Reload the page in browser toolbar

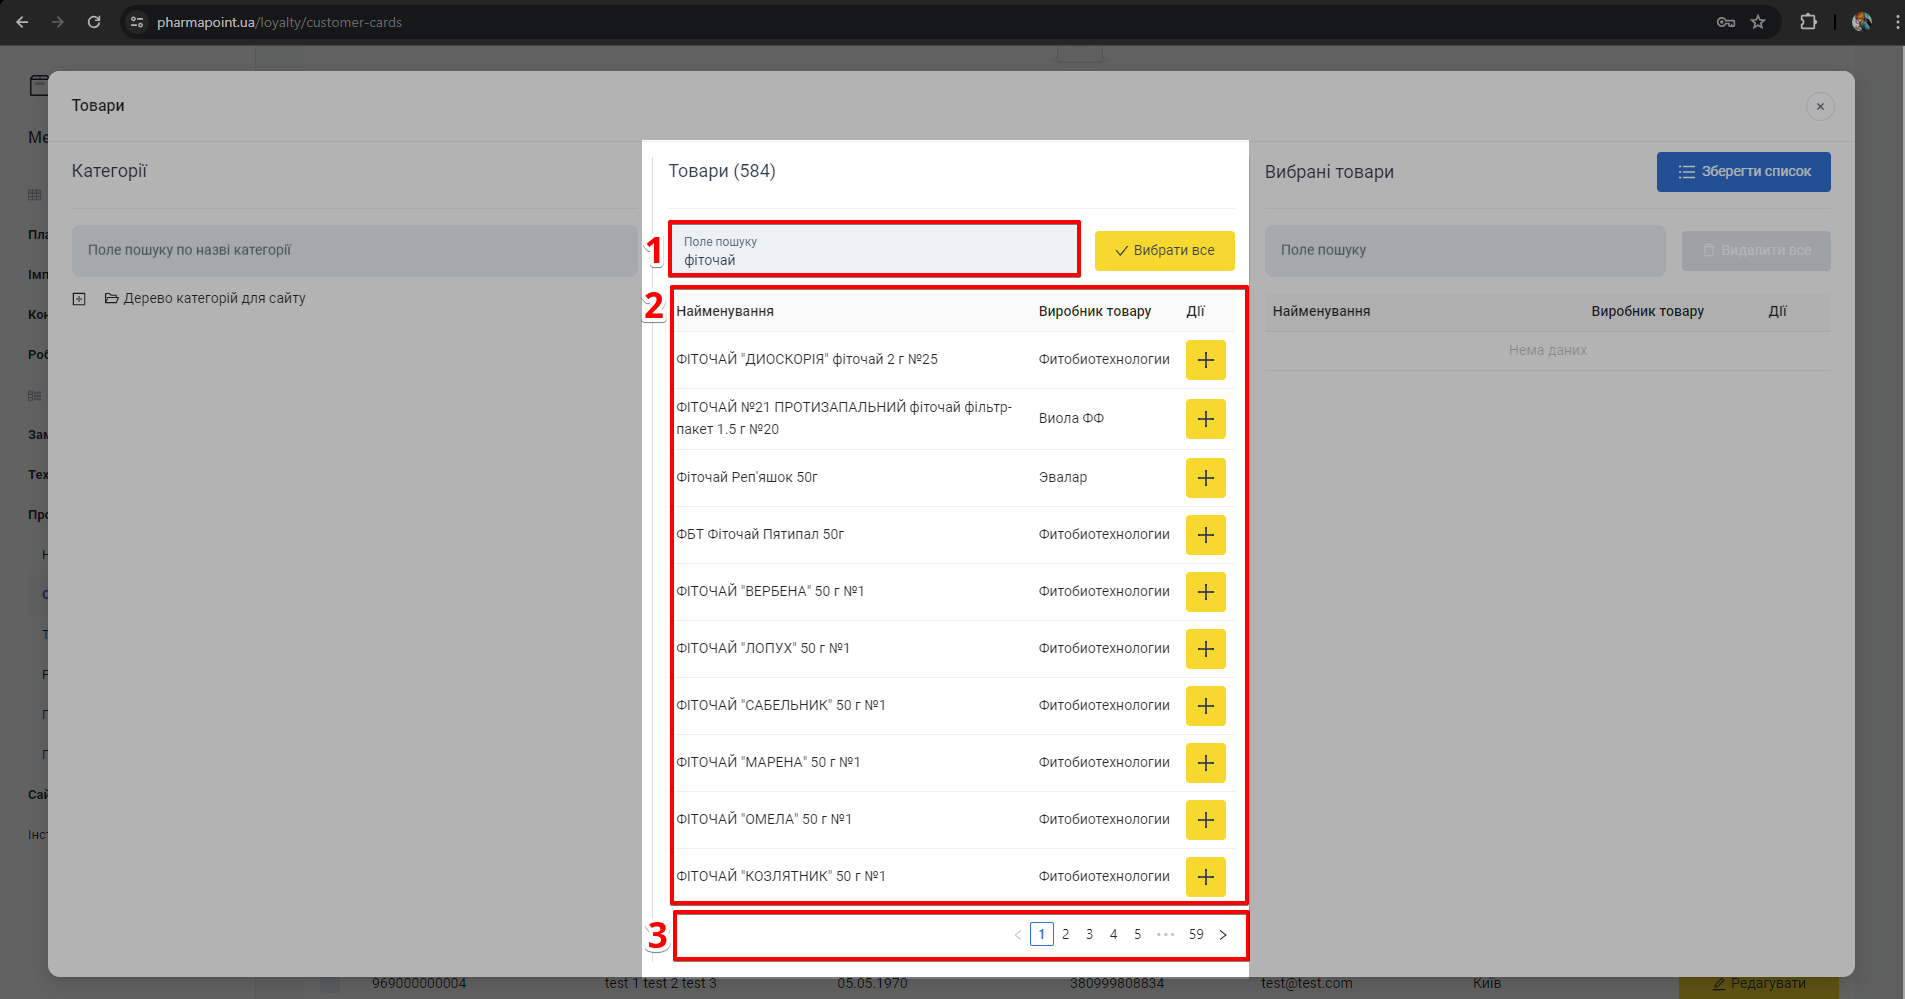(x=94, y=22)
